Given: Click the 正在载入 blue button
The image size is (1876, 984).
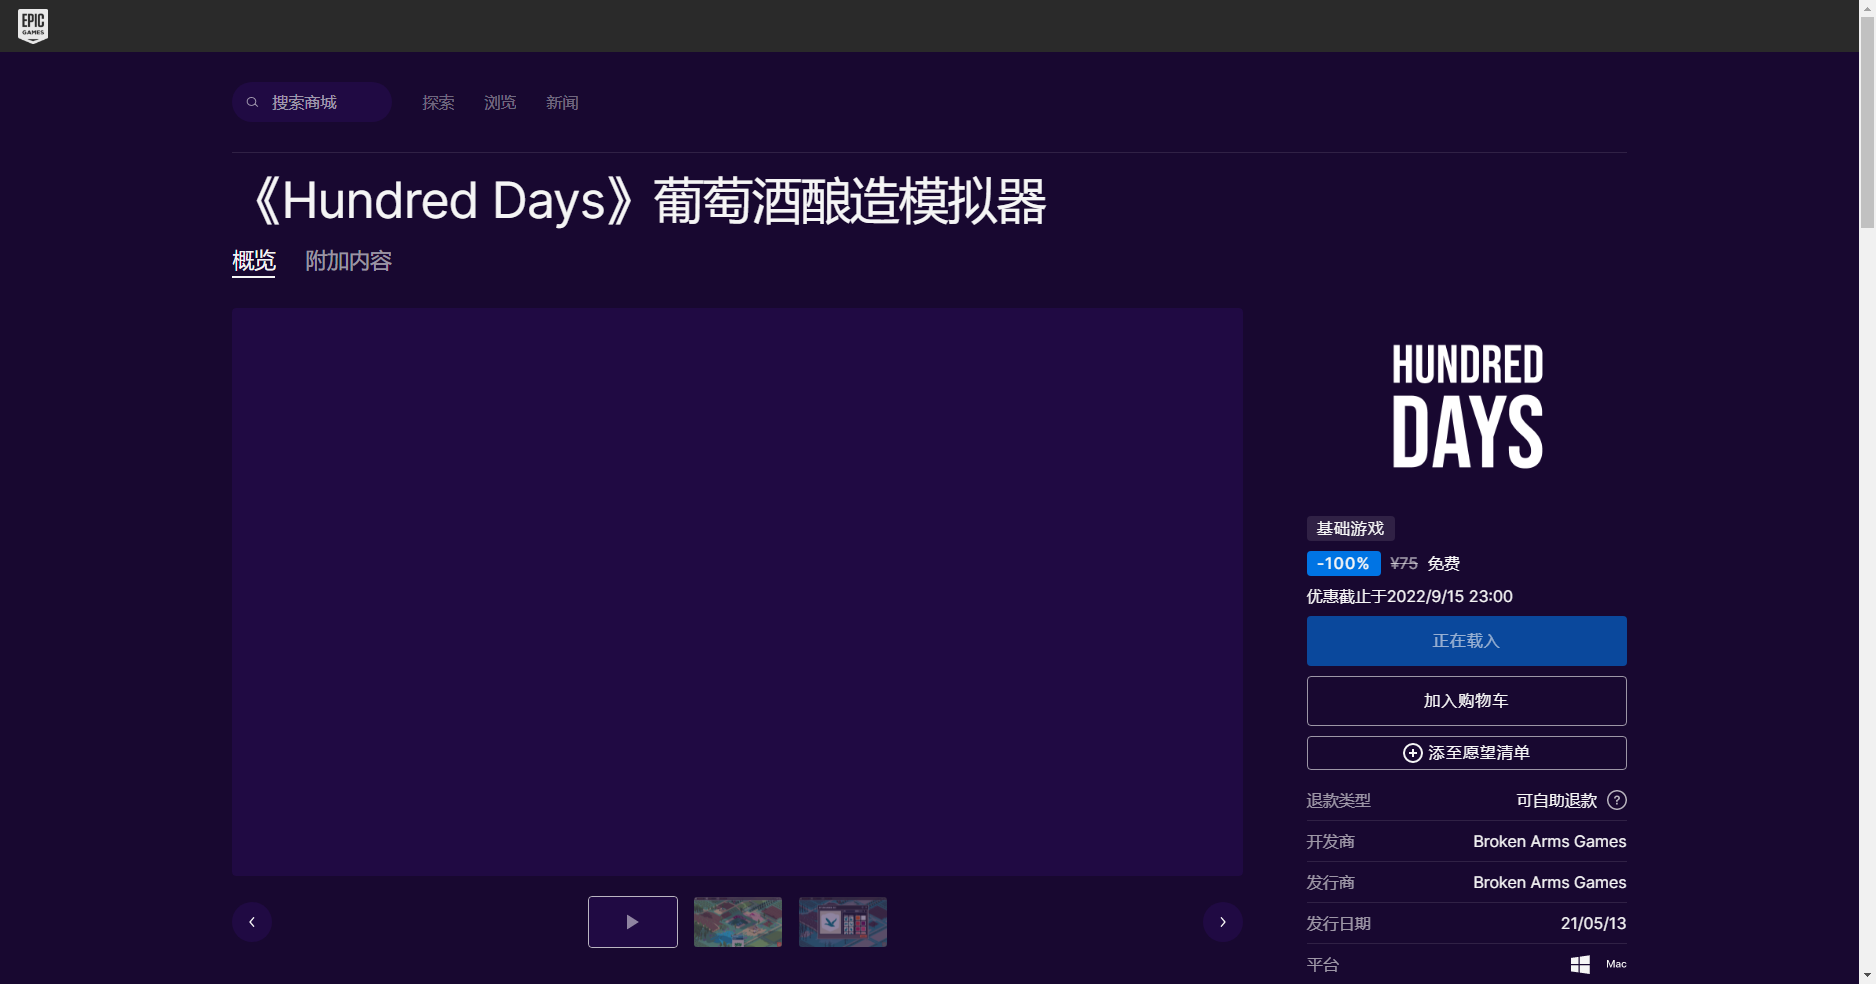Looking at the screenshot, I should coord(1467,641).
